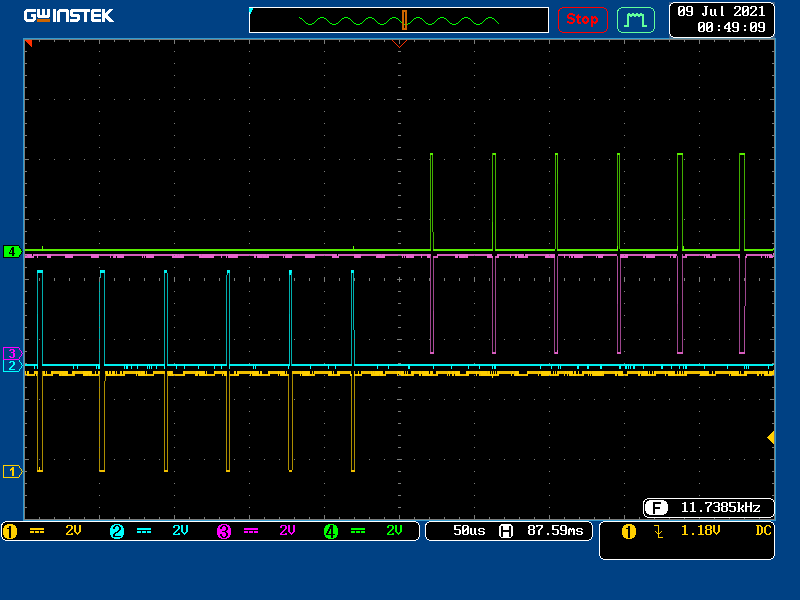Click the date and time display
Viewport: 800px width, 600px height.
(721, 19)
